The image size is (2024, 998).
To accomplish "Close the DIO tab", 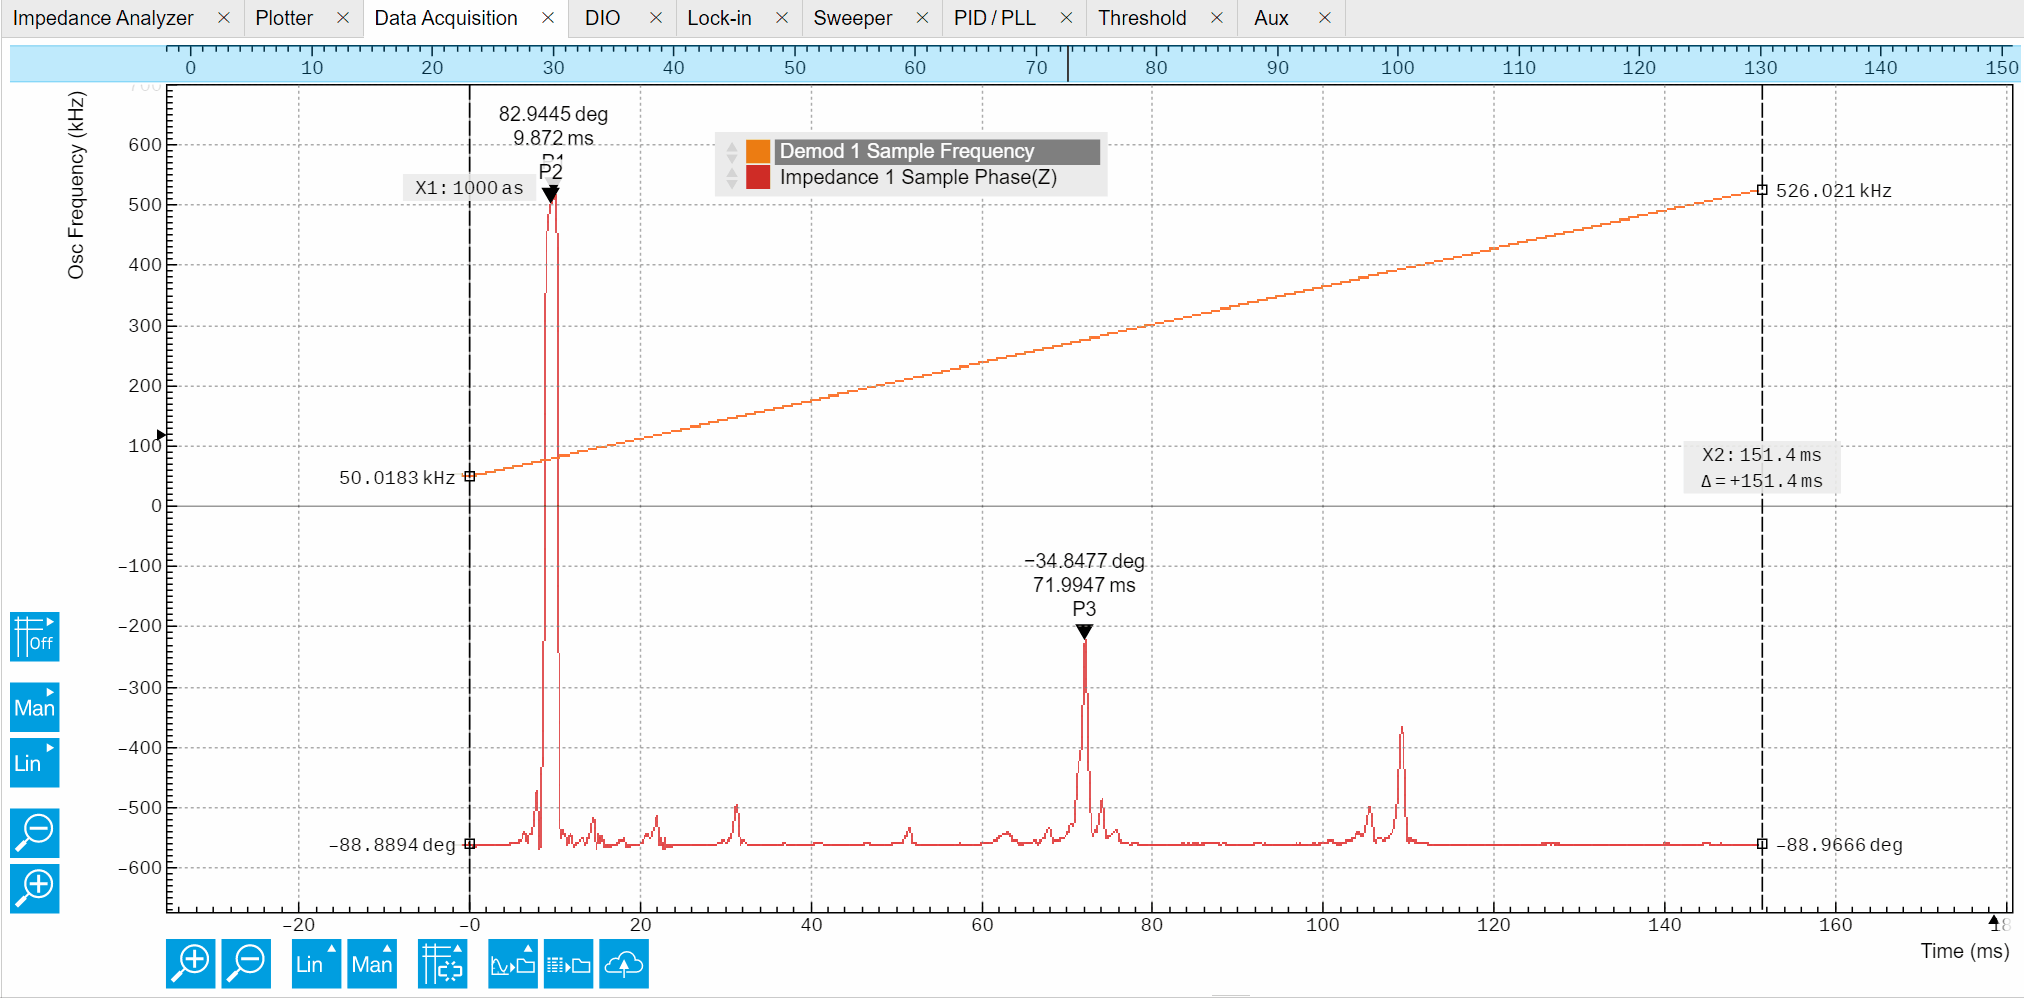I will (x=657, y=17).
